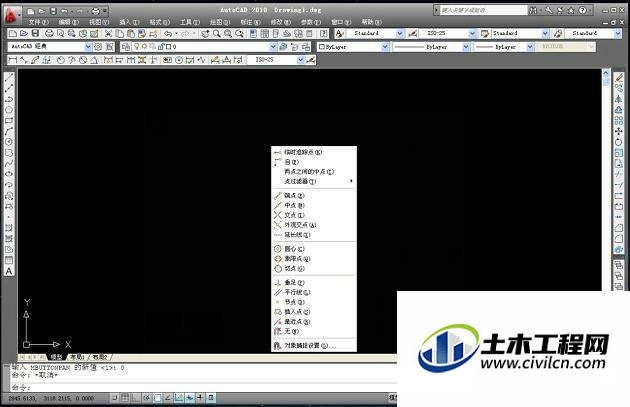Click the Undo arrow in standard toolbar
The height and width of the screenshot is (407, 630).
coord(168,34)
